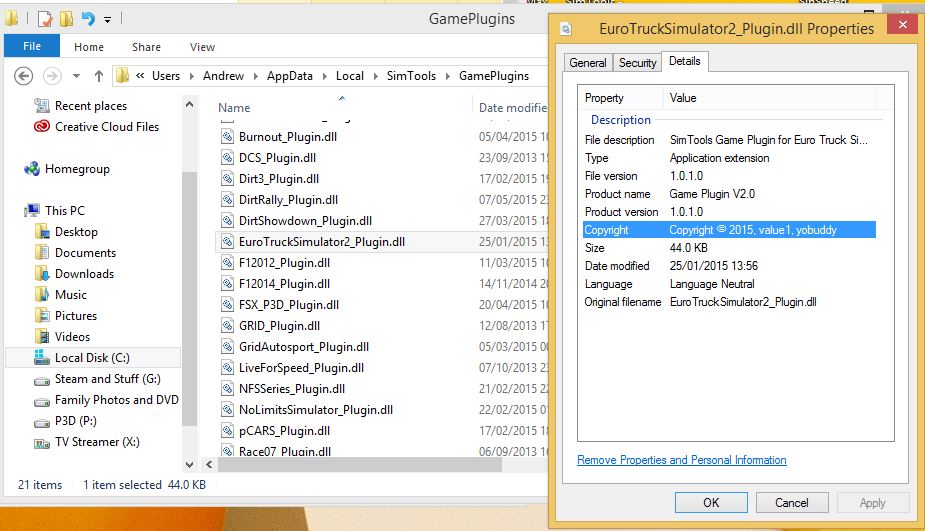Click AppData in the address breadcrumb
This screenshot has width=925, height=531.
290,76
